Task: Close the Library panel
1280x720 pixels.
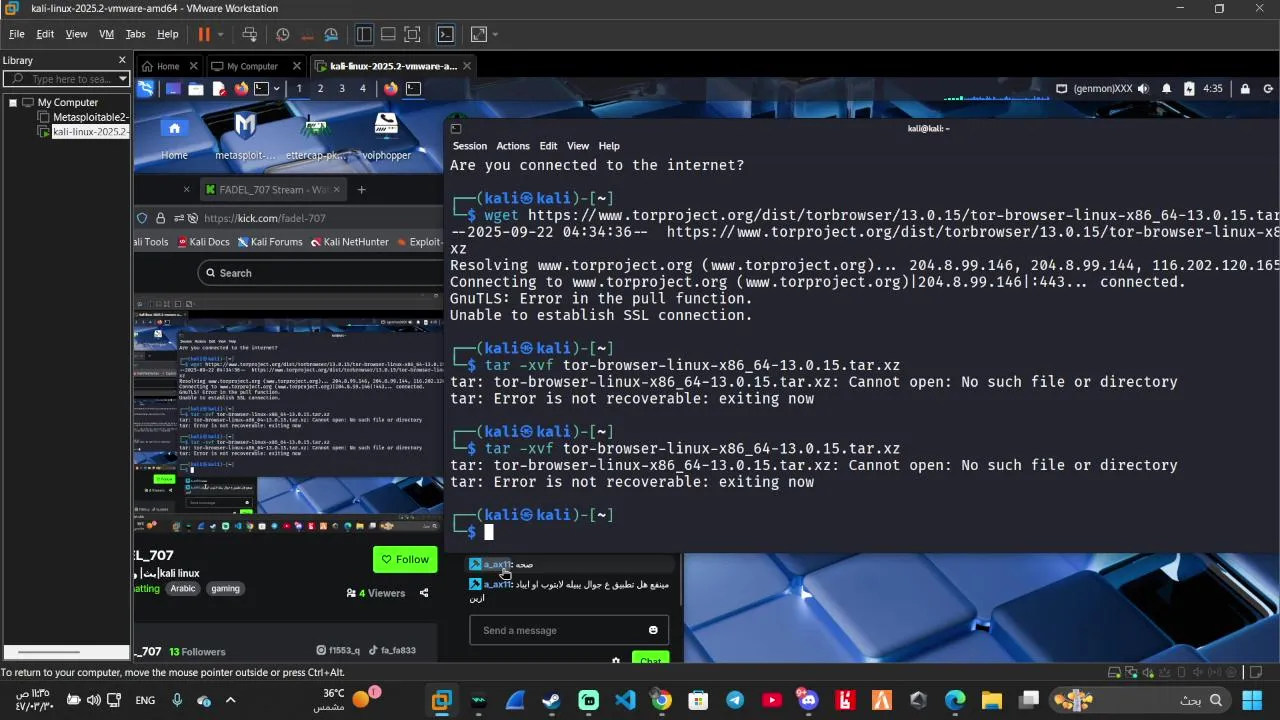Action: tap(123, 61)
